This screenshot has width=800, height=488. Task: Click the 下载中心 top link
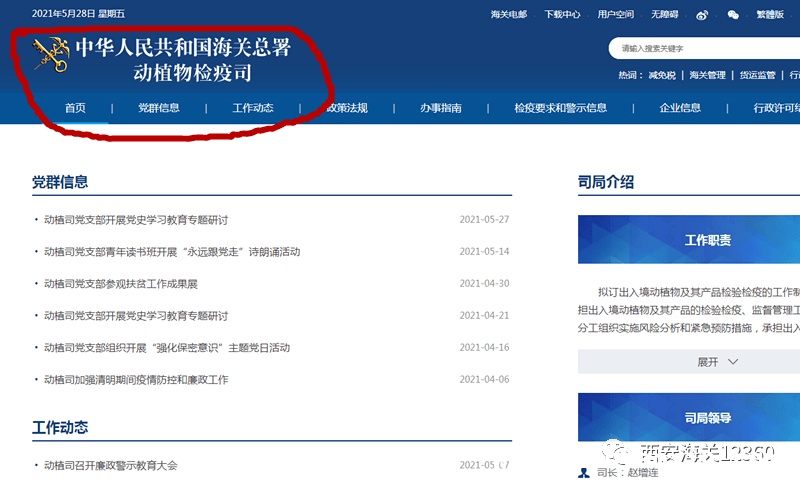[x=562, y=14]
